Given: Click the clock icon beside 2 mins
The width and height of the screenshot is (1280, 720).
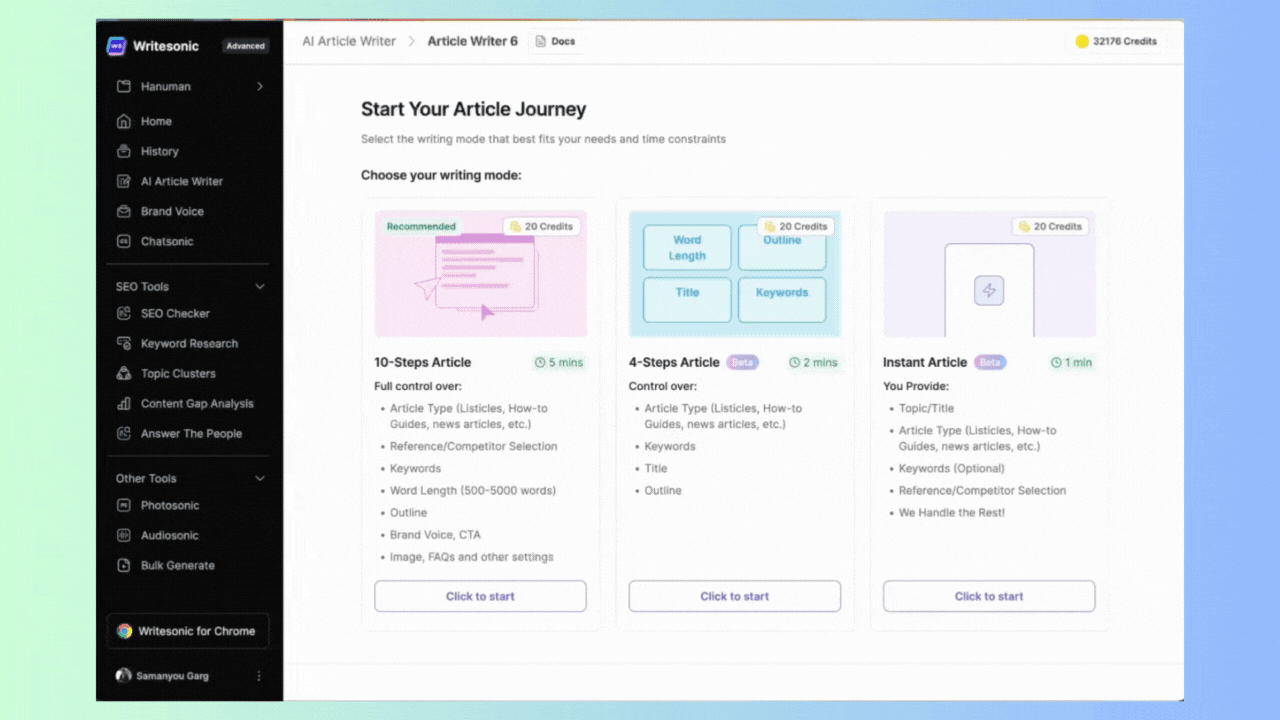Looking at the screenshot, I should coord(795,362).
